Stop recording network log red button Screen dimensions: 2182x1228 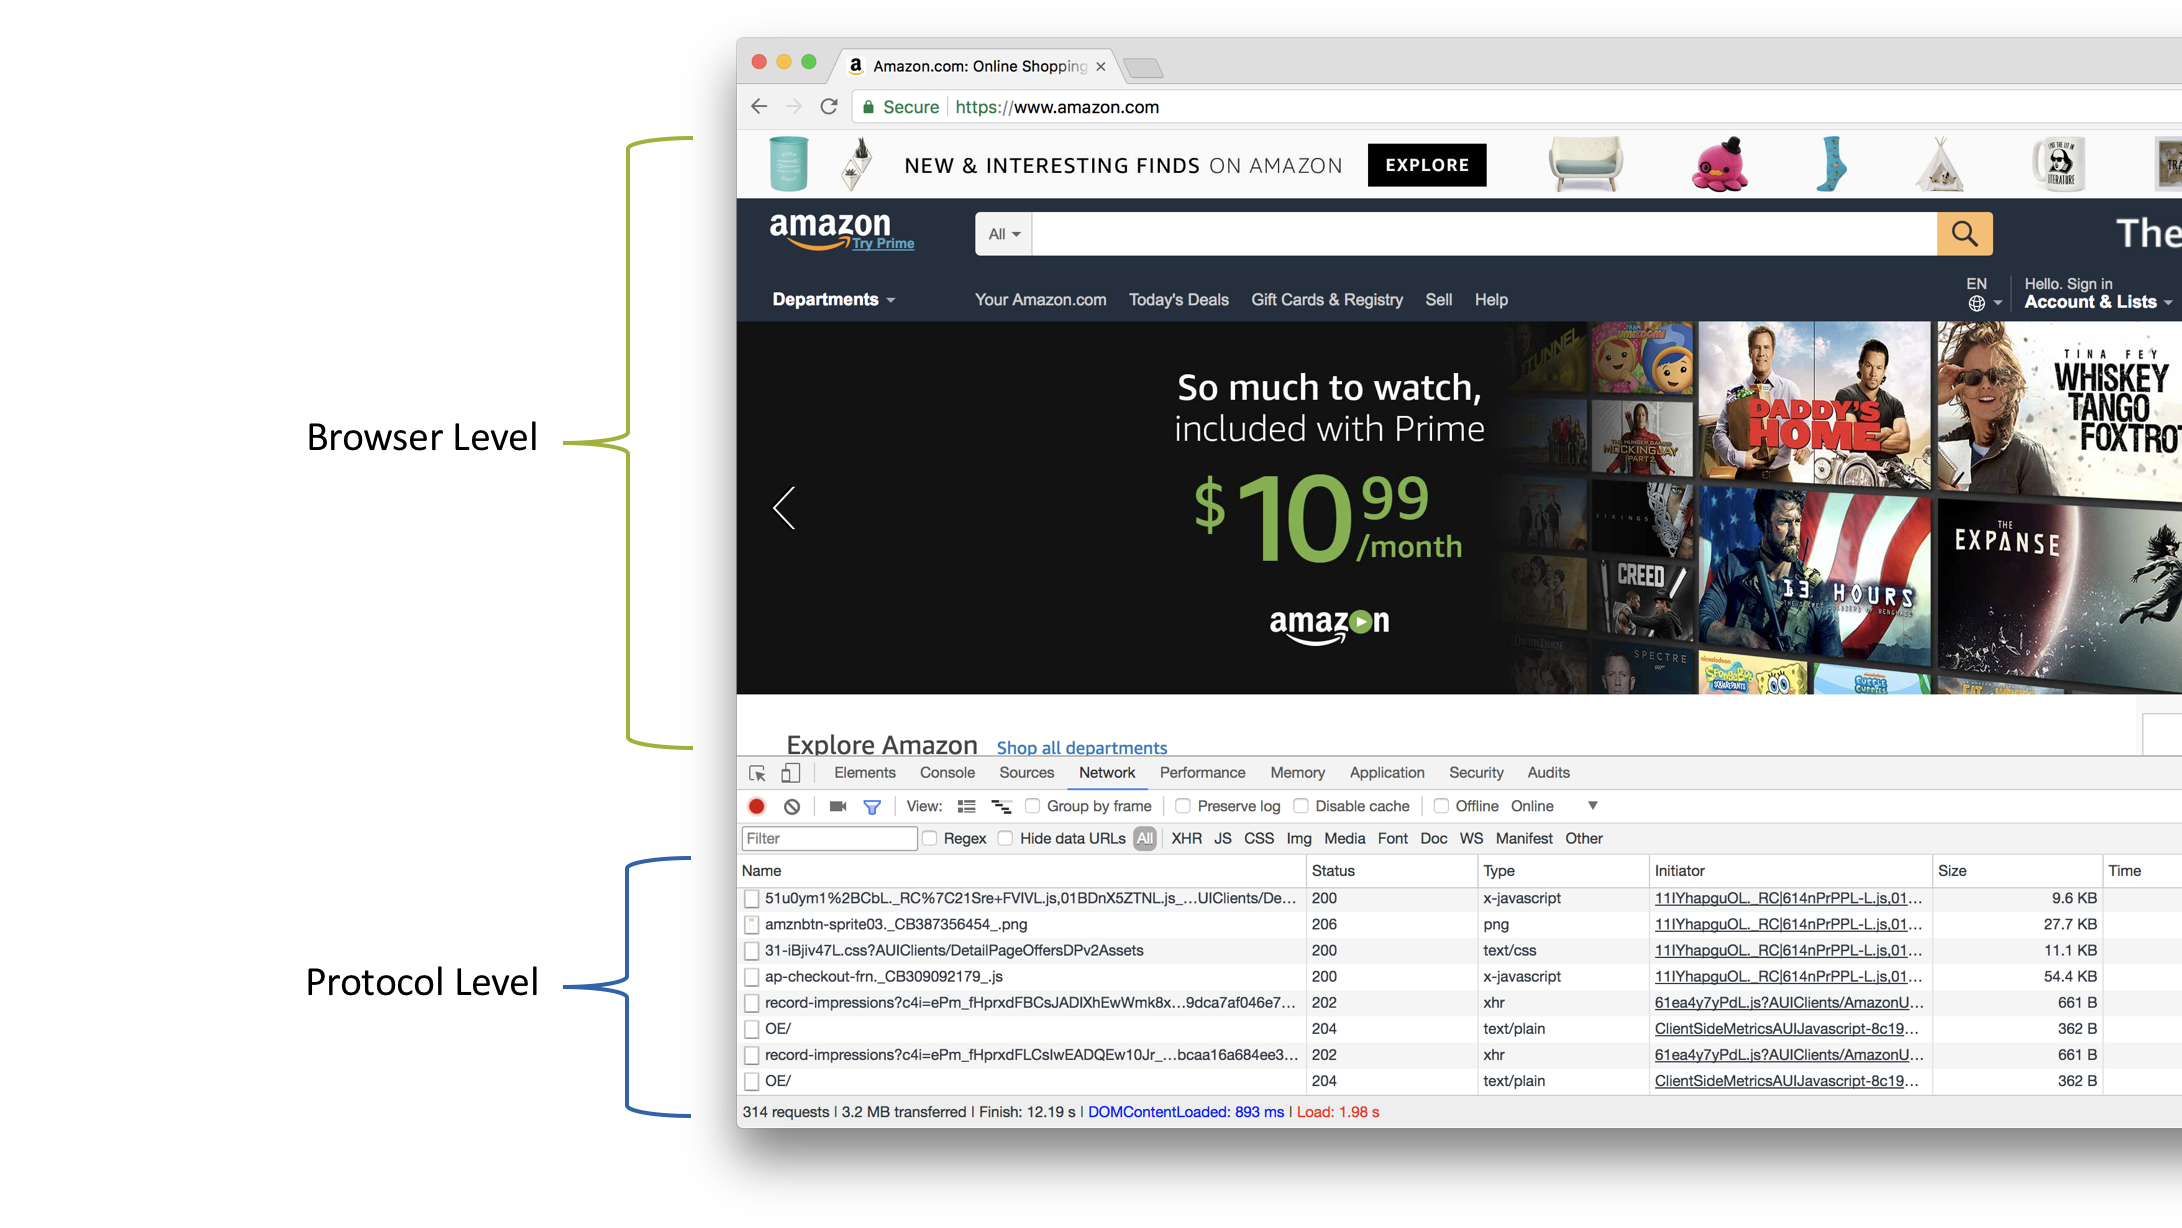tap(757, 806)
